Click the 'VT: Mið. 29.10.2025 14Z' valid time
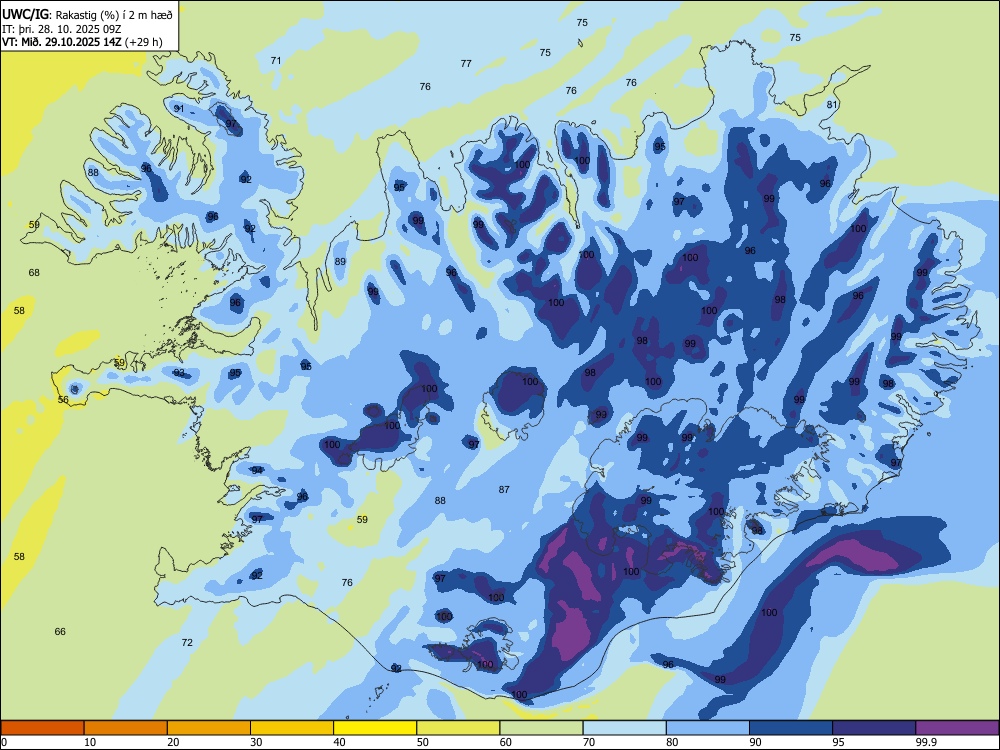The image size is (1000, 750). [x=62, y=43]
